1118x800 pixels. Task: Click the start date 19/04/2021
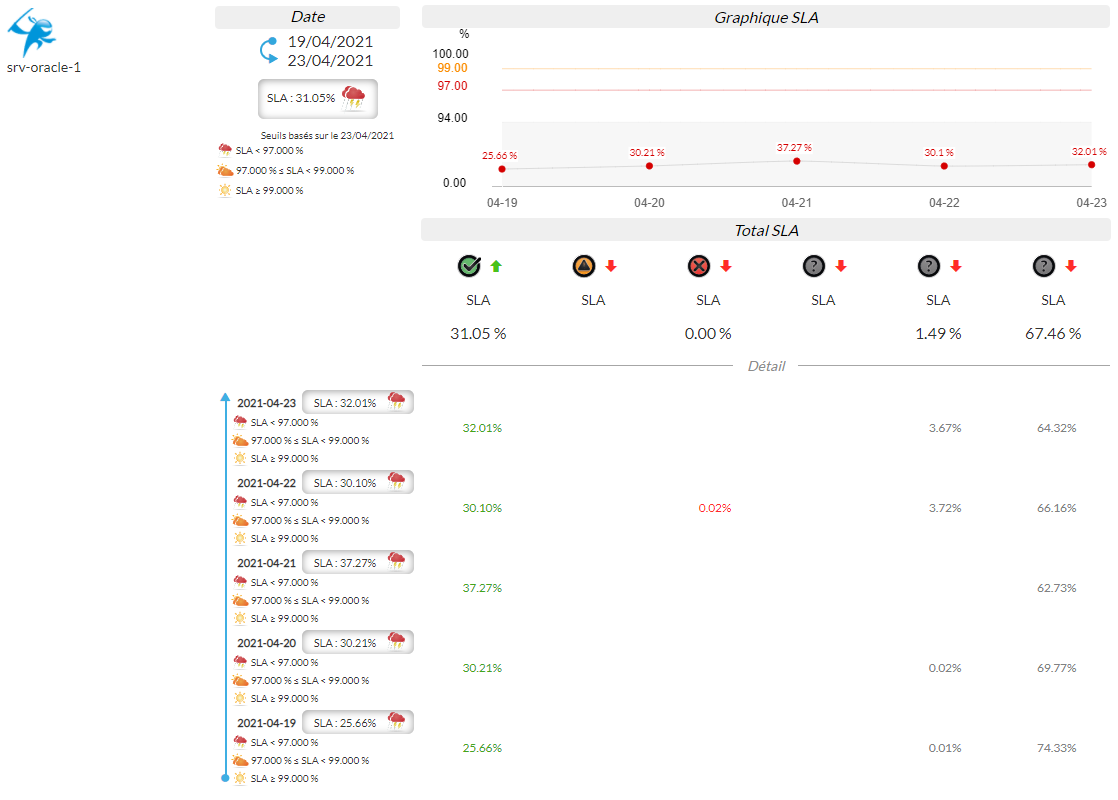point(330,42)
